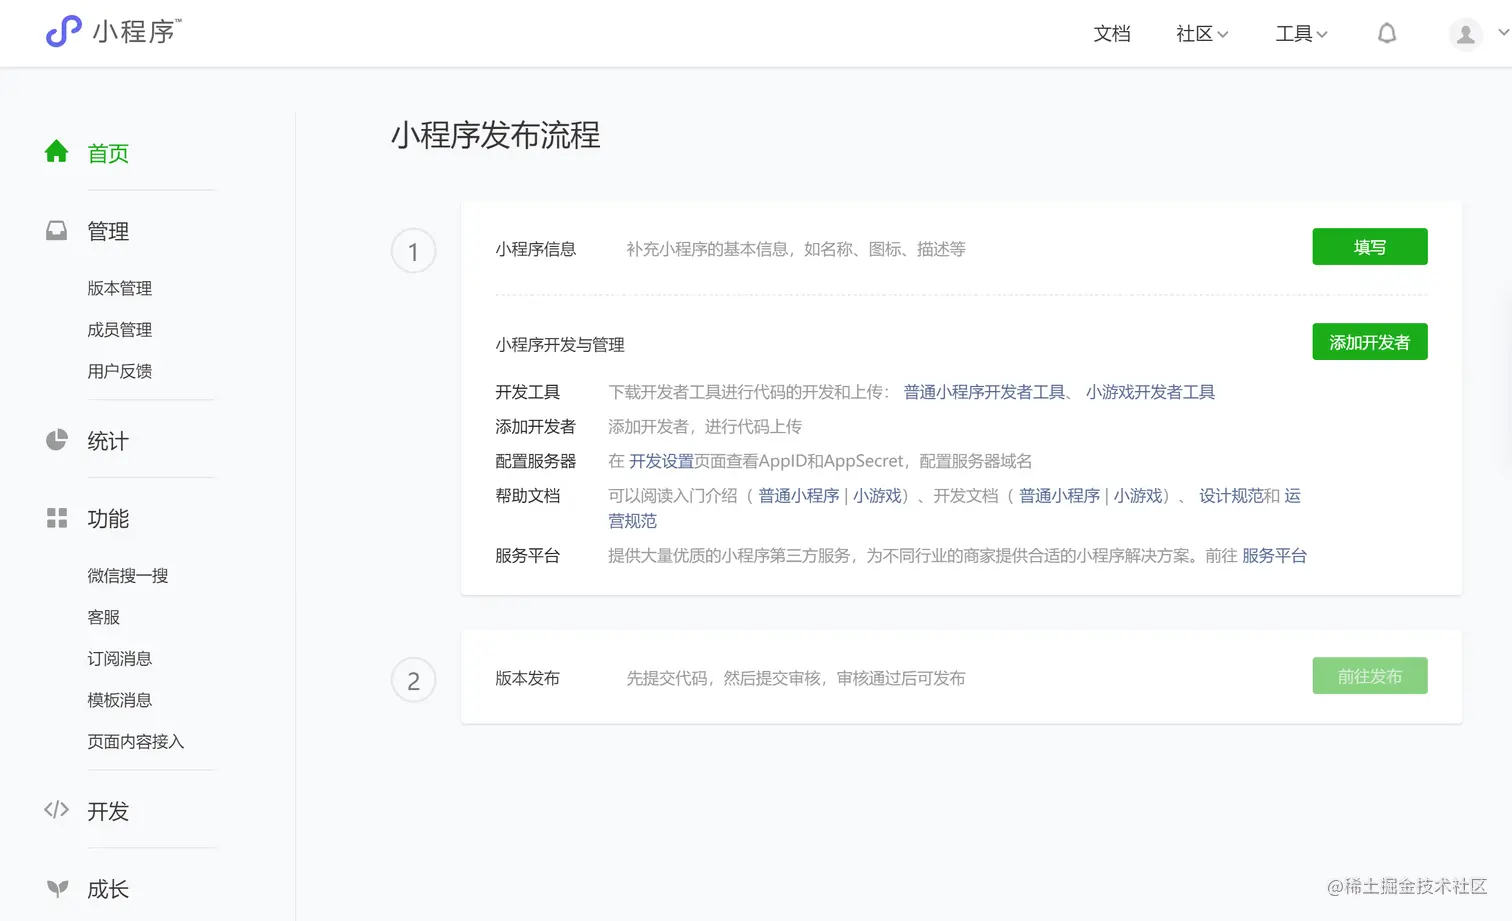The width and height of the screenshot is (1512, 921).
Task: Open the 文档 top menu item
Action: (1112, 34)
